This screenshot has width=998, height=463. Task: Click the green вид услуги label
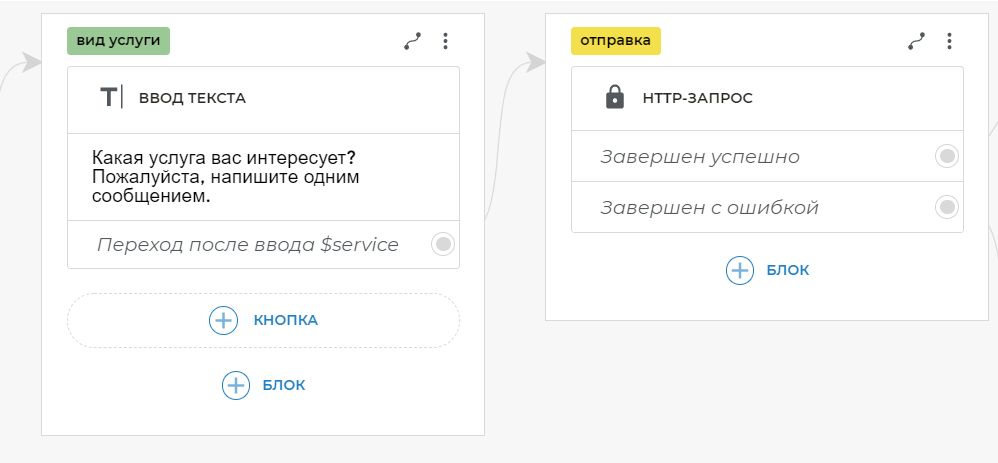pyautogui.click(x=119, y=41)
